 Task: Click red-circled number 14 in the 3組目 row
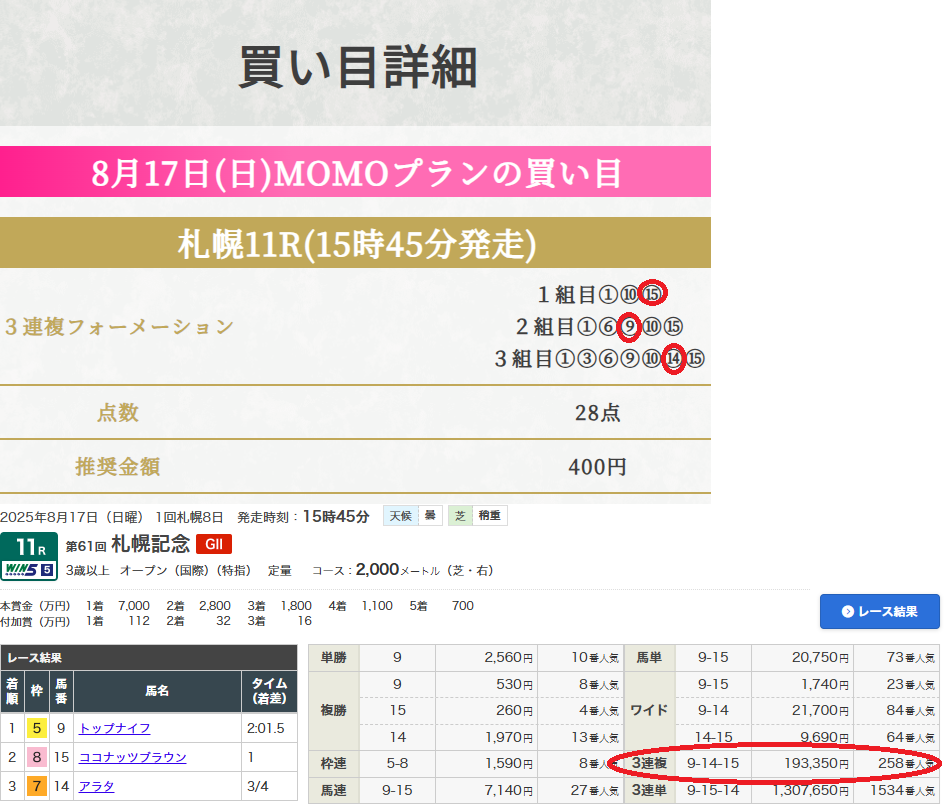coord(673,358)
